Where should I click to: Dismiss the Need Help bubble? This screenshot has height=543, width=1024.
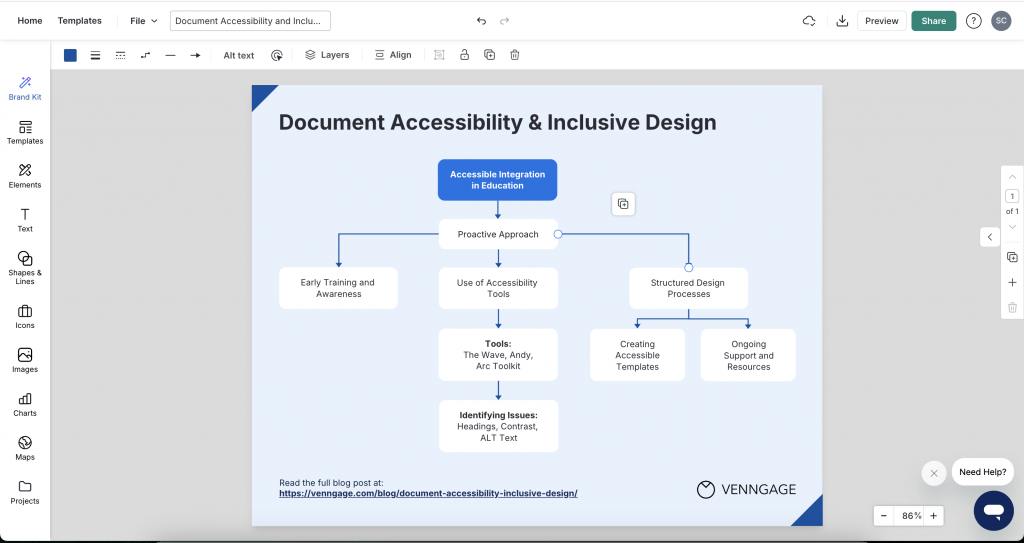coord(934,473)
